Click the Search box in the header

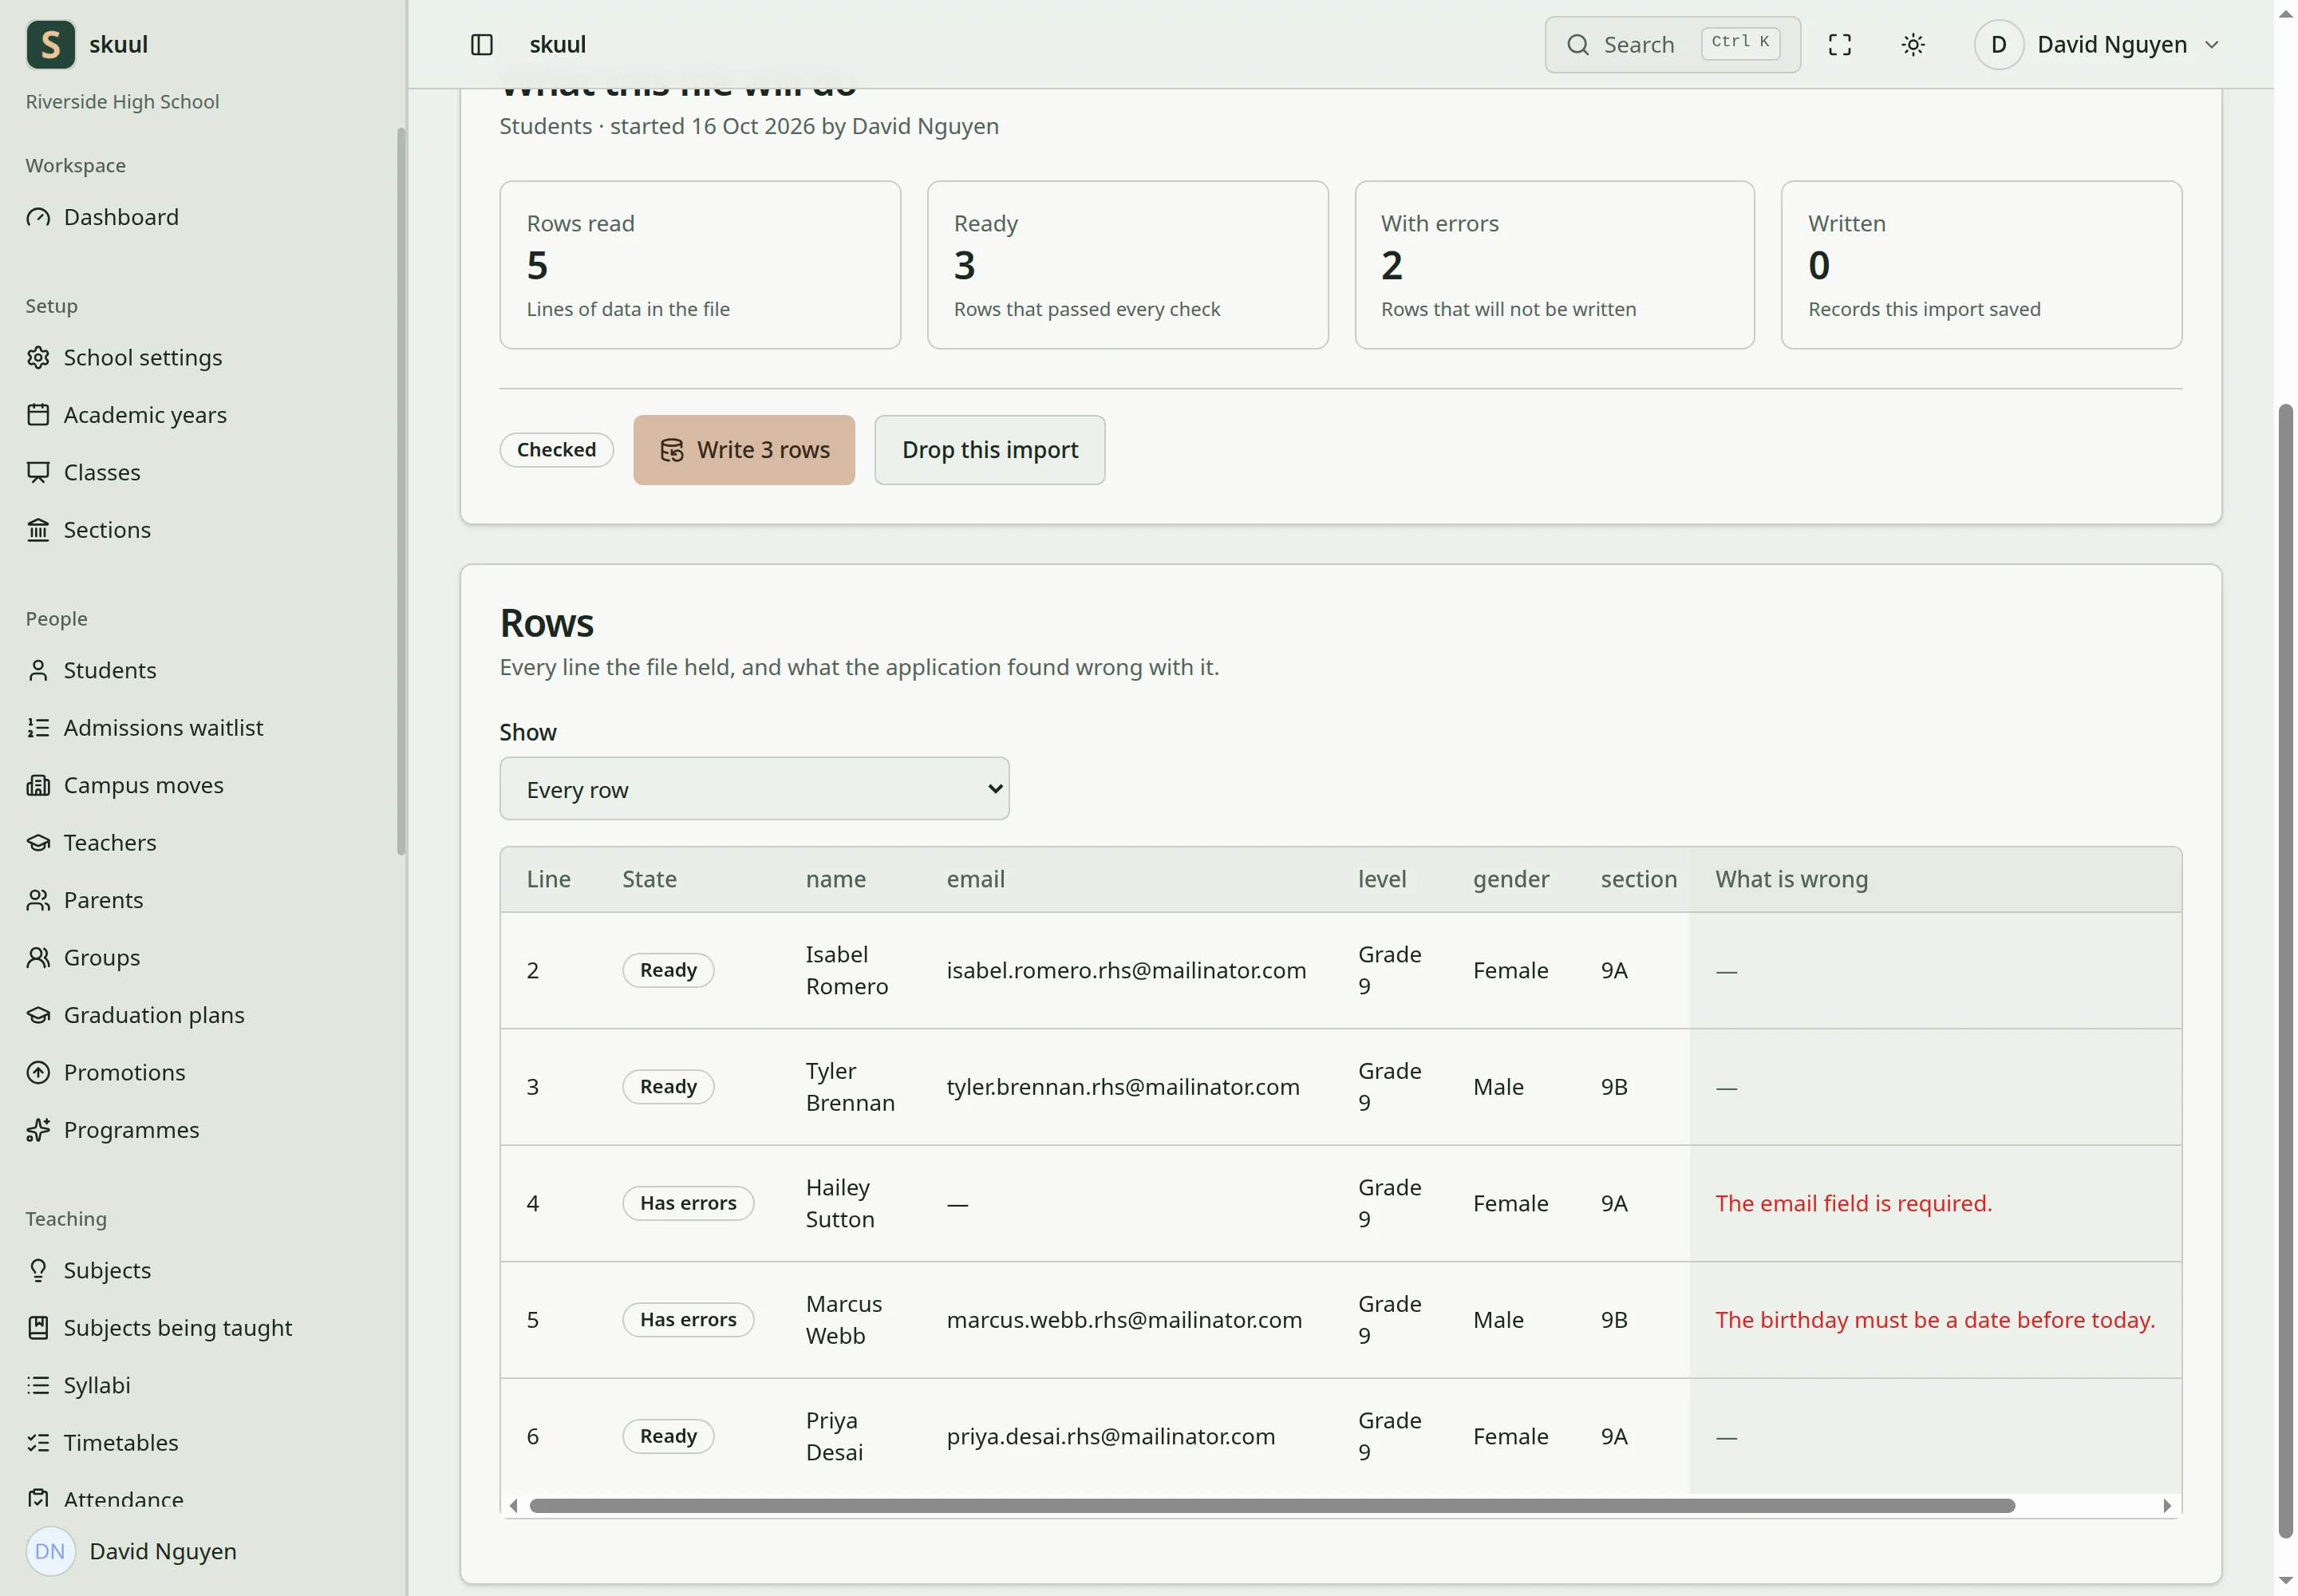coord(1672,45)
